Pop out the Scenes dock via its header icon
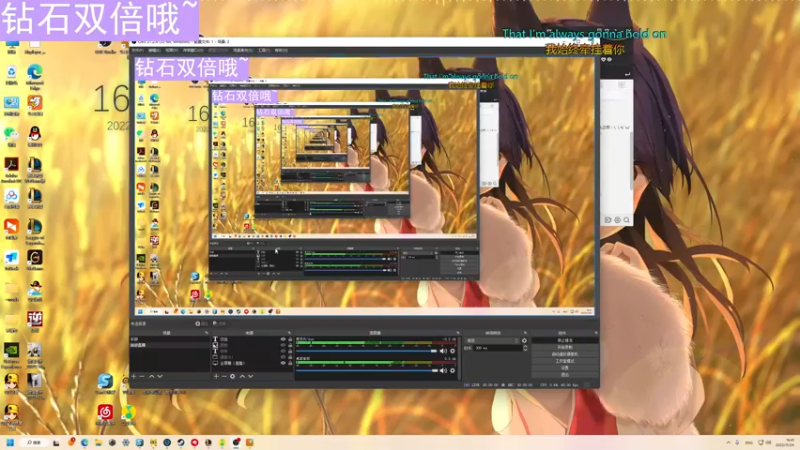The width and height of the screenshot is (800, 450). (206, 333)
